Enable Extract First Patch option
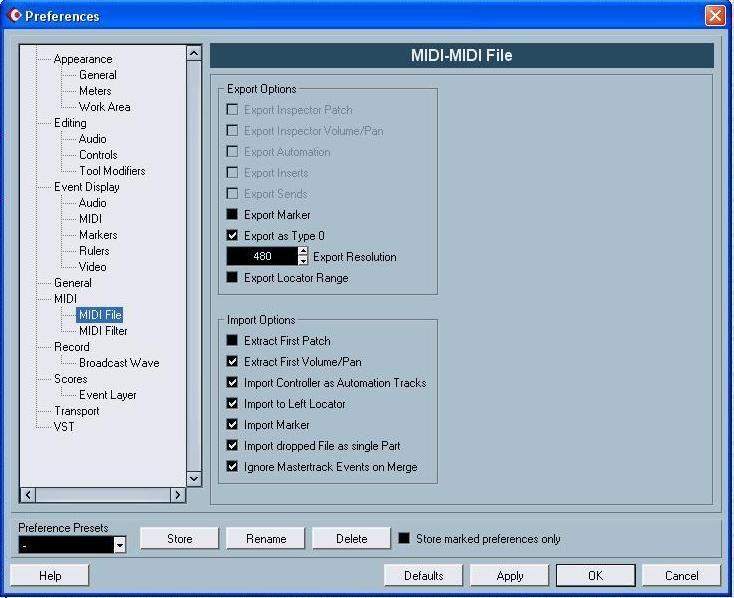Screen dimensions: 734x598 pyautogui.click(x=232, y=340)
